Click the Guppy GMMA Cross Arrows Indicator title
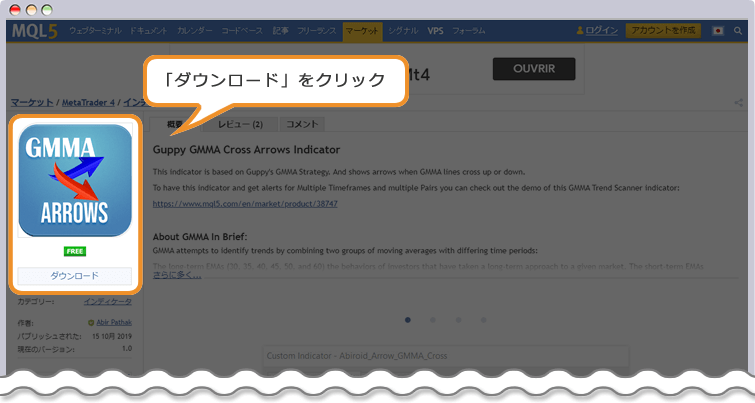The image size is (755, 403). point(246,150)
